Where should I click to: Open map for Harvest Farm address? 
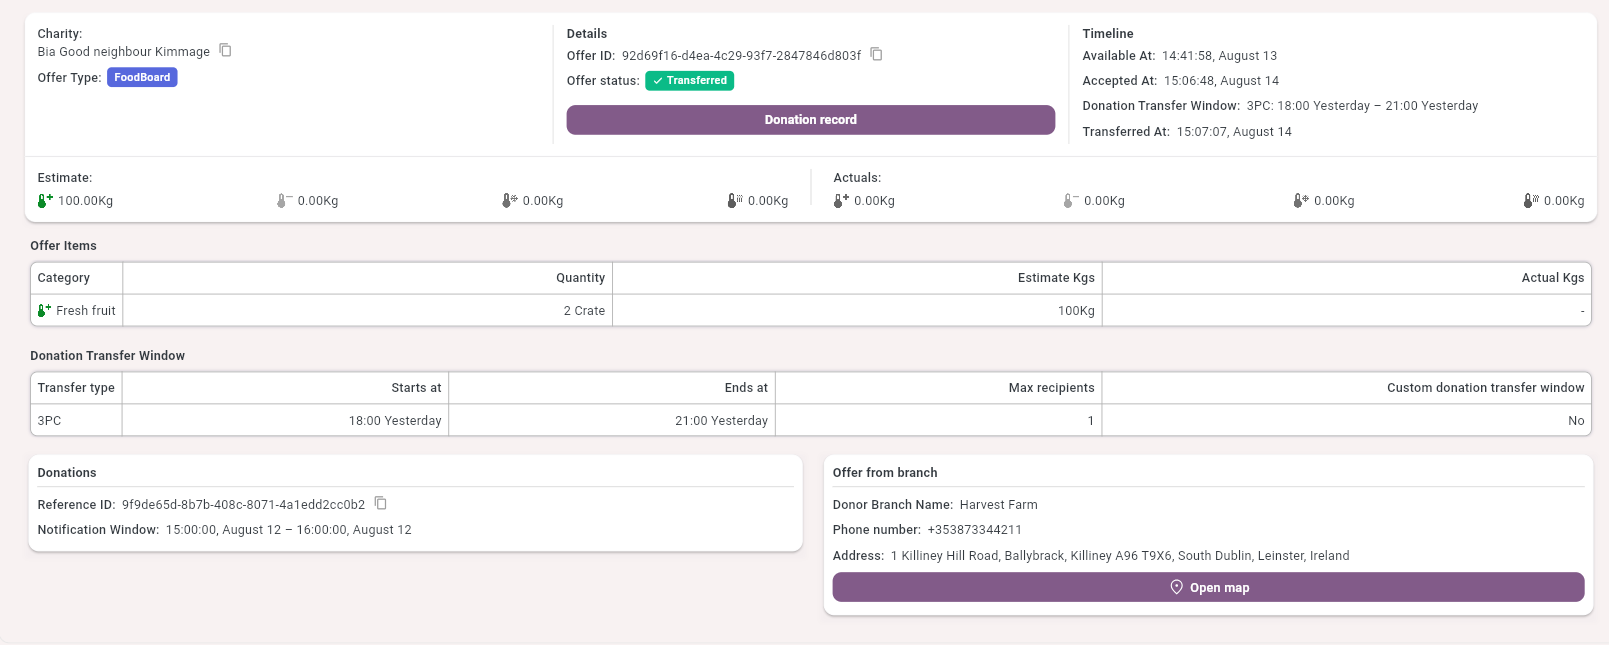pyautogui.click(x=1208, y=588)
